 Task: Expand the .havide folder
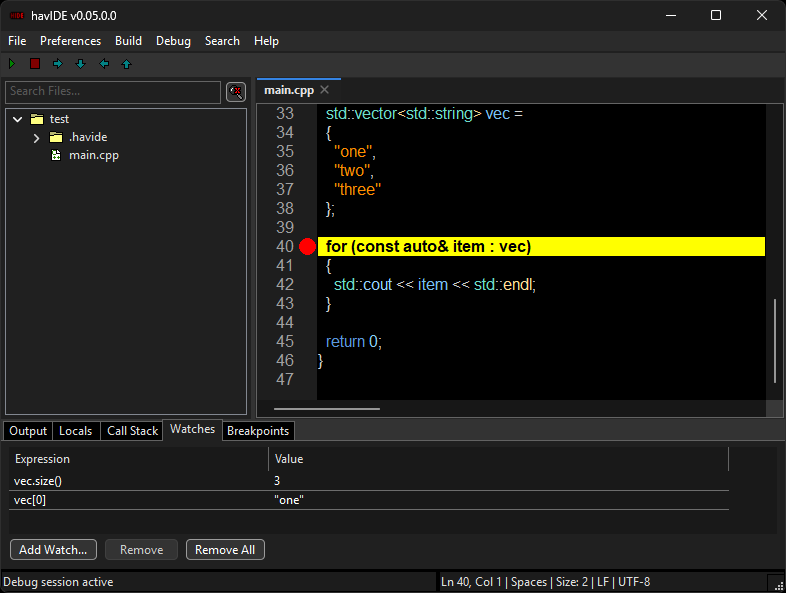click(x=36, y=137)
